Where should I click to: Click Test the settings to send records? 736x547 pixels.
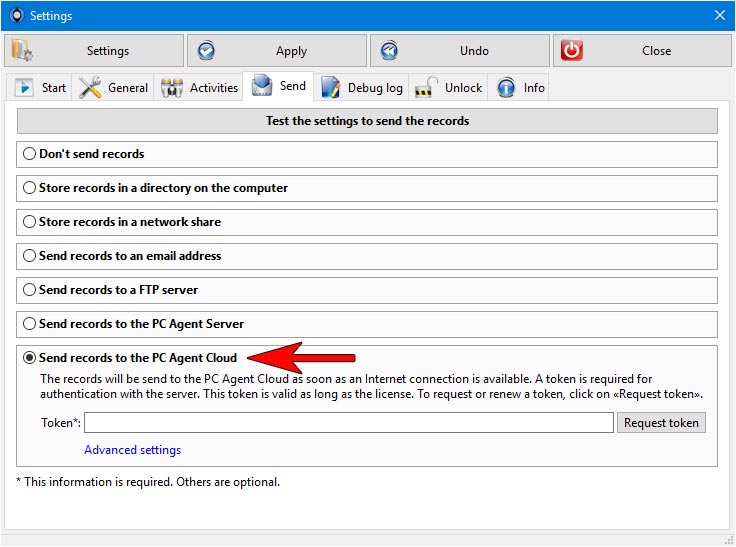click(367, 121)
